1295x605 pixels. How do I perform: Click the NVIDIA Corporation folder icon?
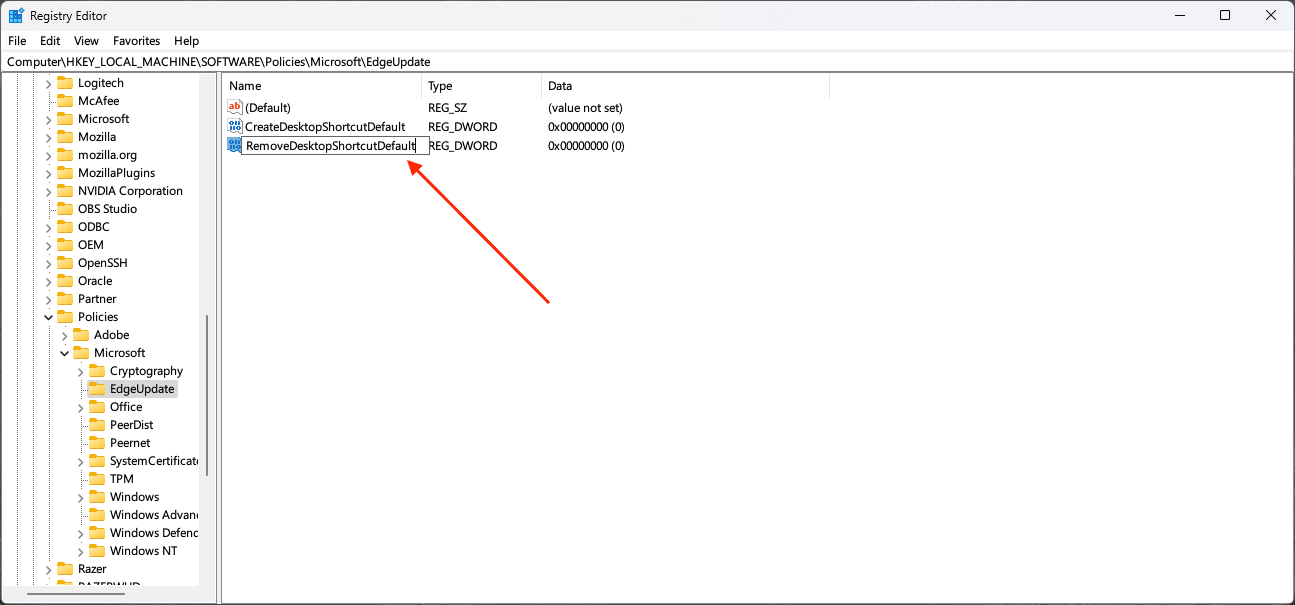pos(65,191)
